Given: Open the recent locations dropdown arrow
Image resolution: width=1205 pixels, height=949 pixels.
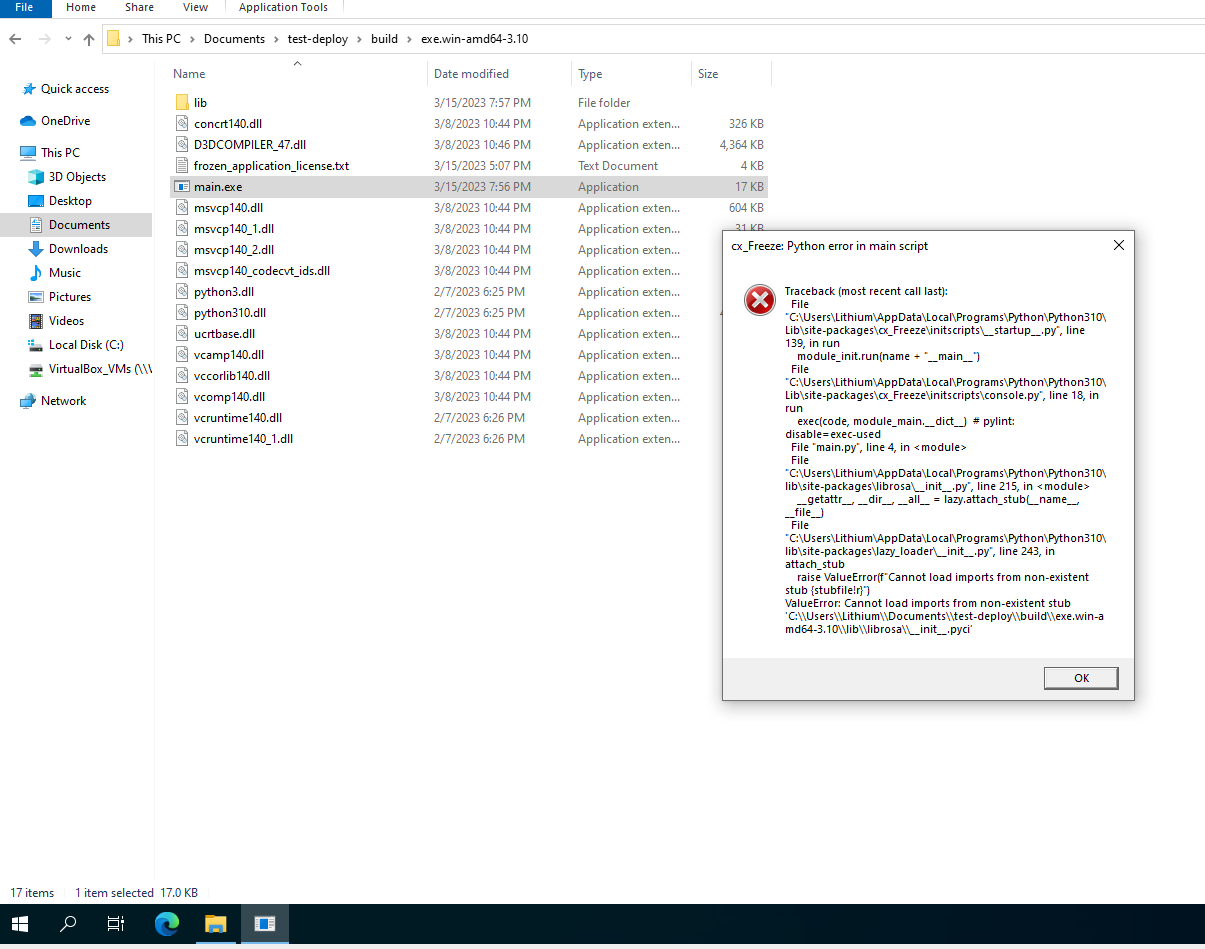Looking at the screenshot, I should click(68, 38).
